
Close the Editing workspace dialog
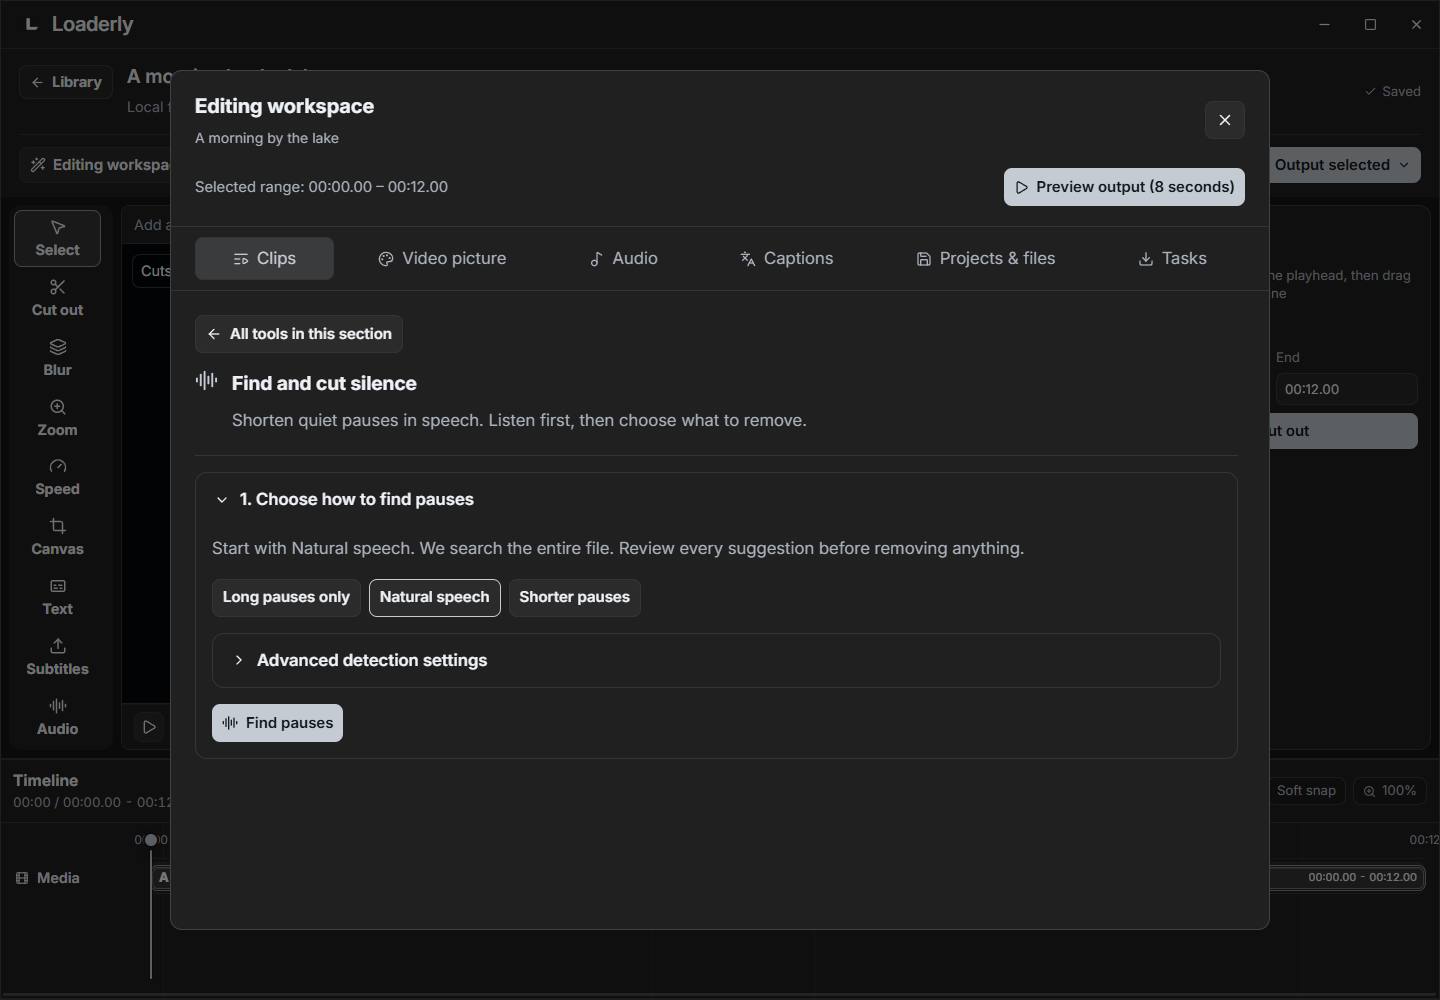pos(1224,120)
